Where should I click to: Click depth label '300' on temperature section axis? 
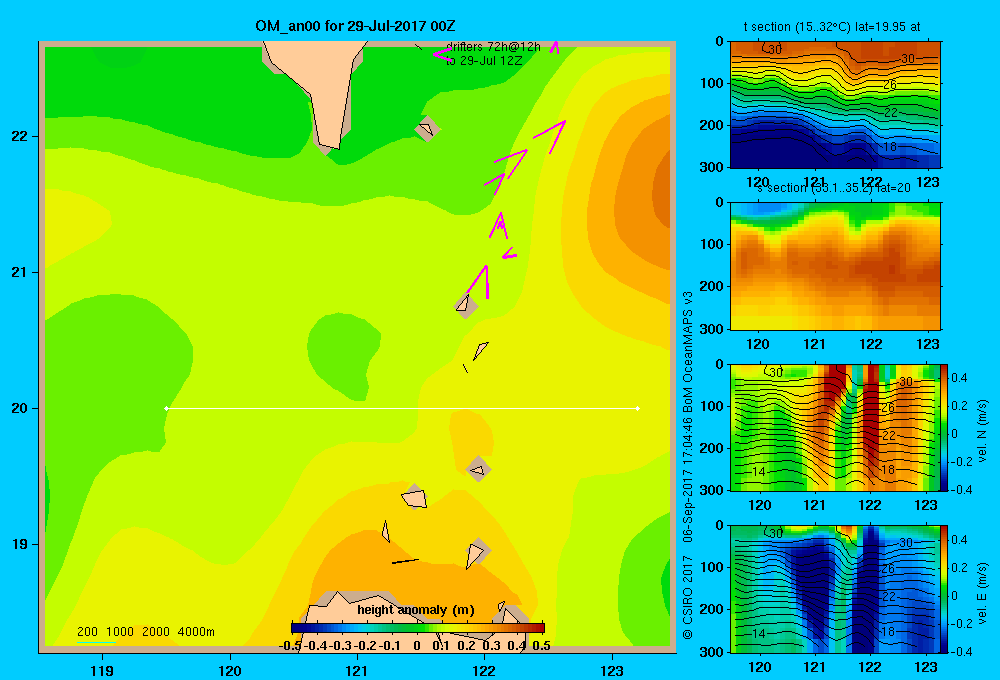[712, 167]
